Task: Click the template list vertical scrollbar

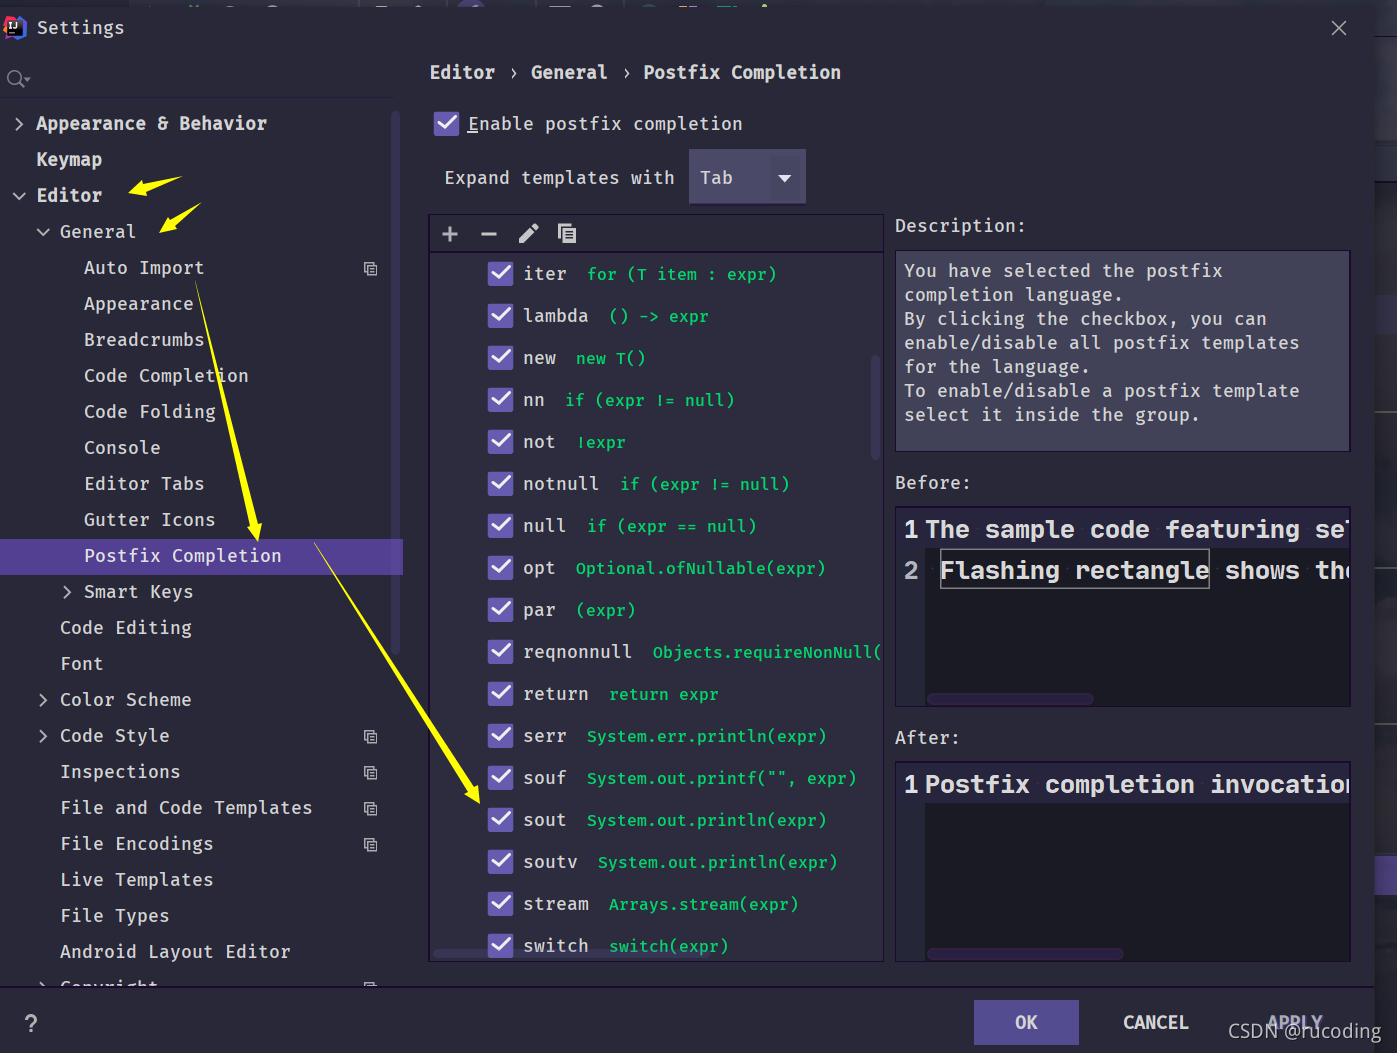Action: (x=876, y=407)
